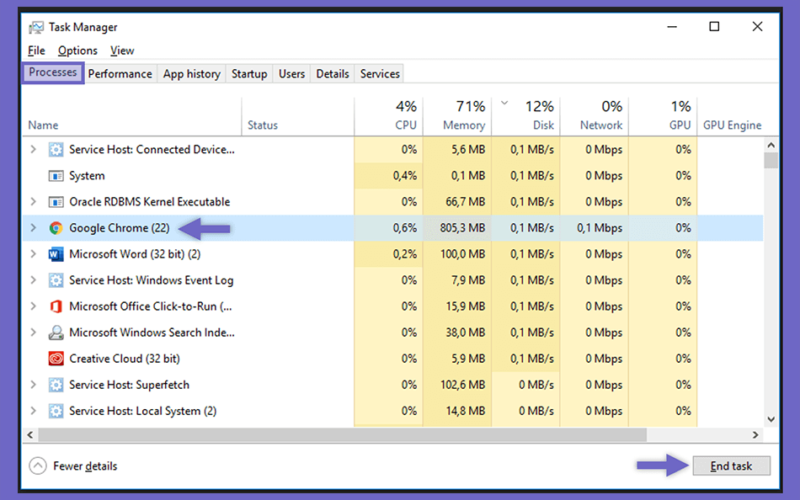The width and height of the screenshot is (800, 500).
Task: Click Oracle RDBMS memory value 66,7 MB
Action: (x=465, y=202)
